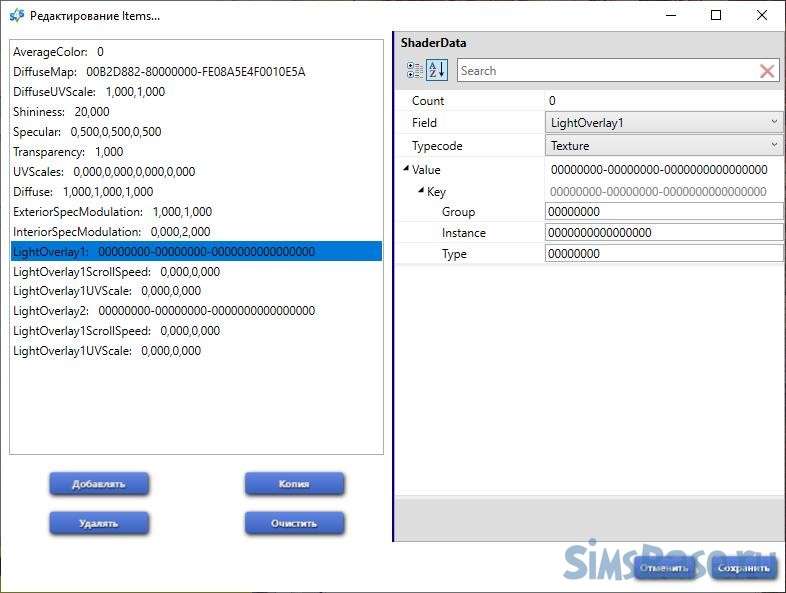Open the Field dropdown showing LightOverlay1

(664, 123)
